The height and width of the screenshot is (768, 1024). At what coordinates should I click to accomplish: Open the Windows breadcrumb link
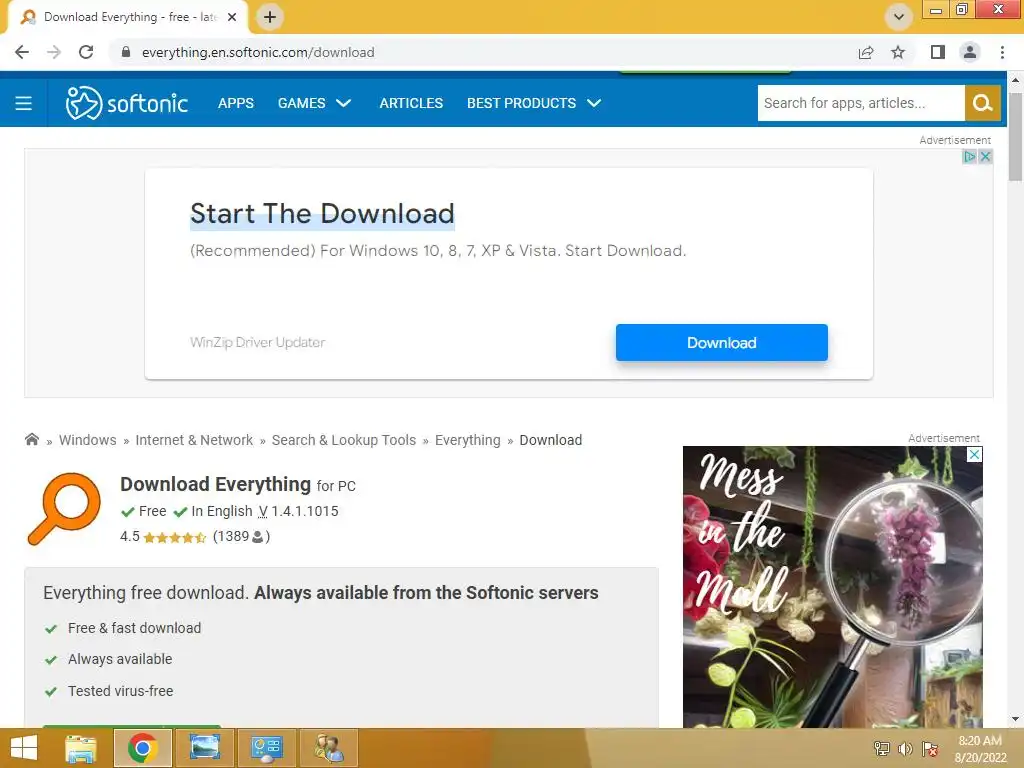pyautogui.click(x=88, y=440)
